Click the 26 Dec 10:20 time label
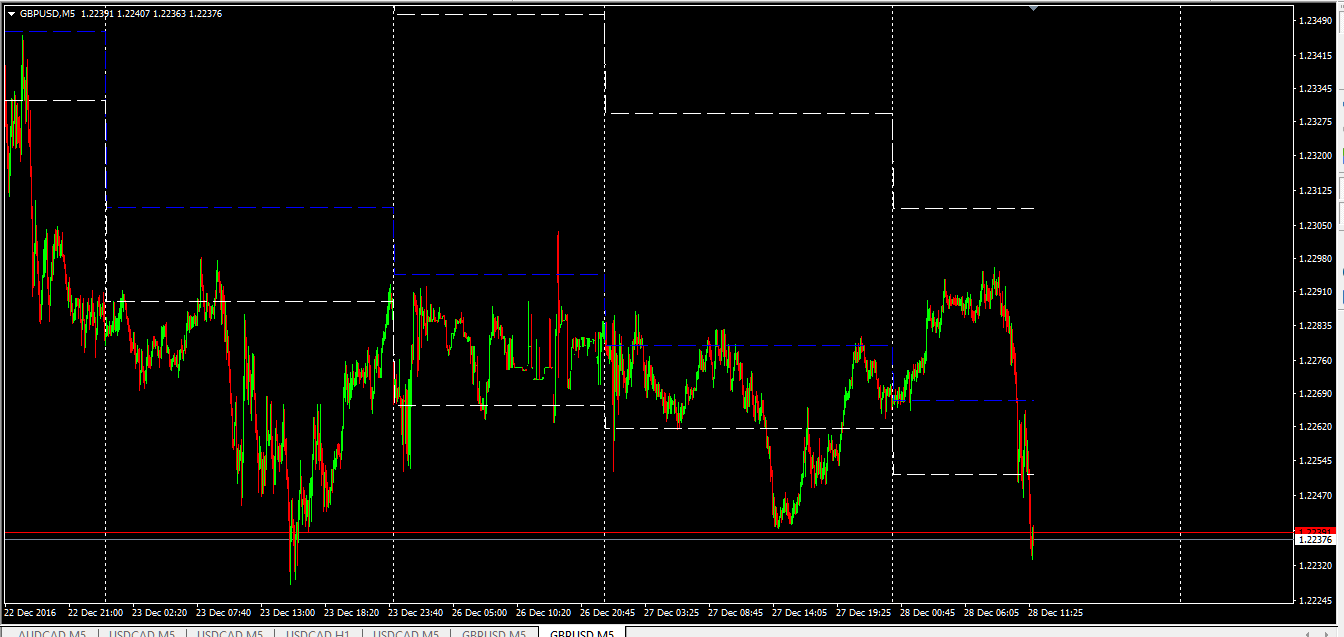The width and height of the screenshot is (1344, 637). [x=544, y=612]
